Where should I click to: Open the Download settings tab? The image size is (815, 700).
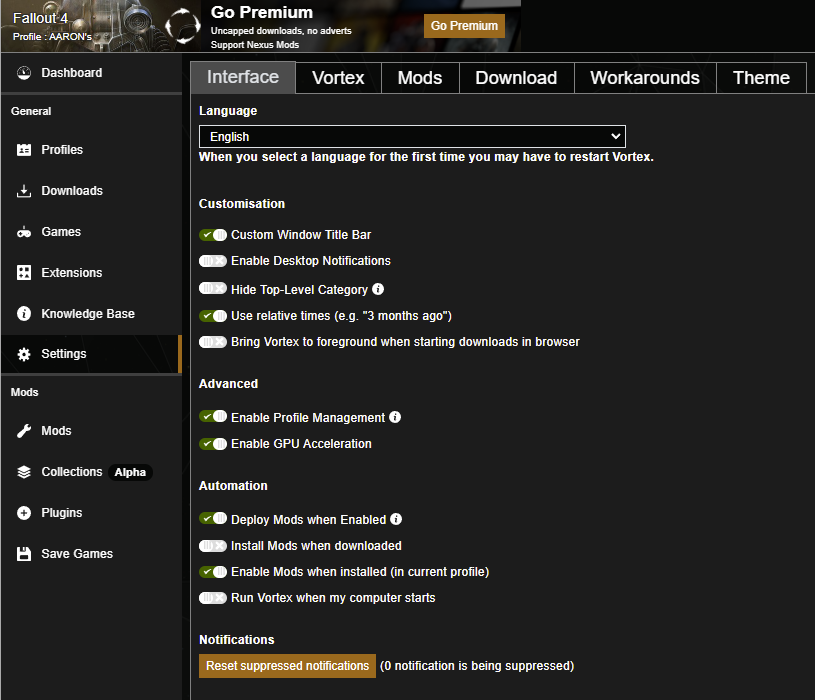pyautogui.click(x=516, y=78)
